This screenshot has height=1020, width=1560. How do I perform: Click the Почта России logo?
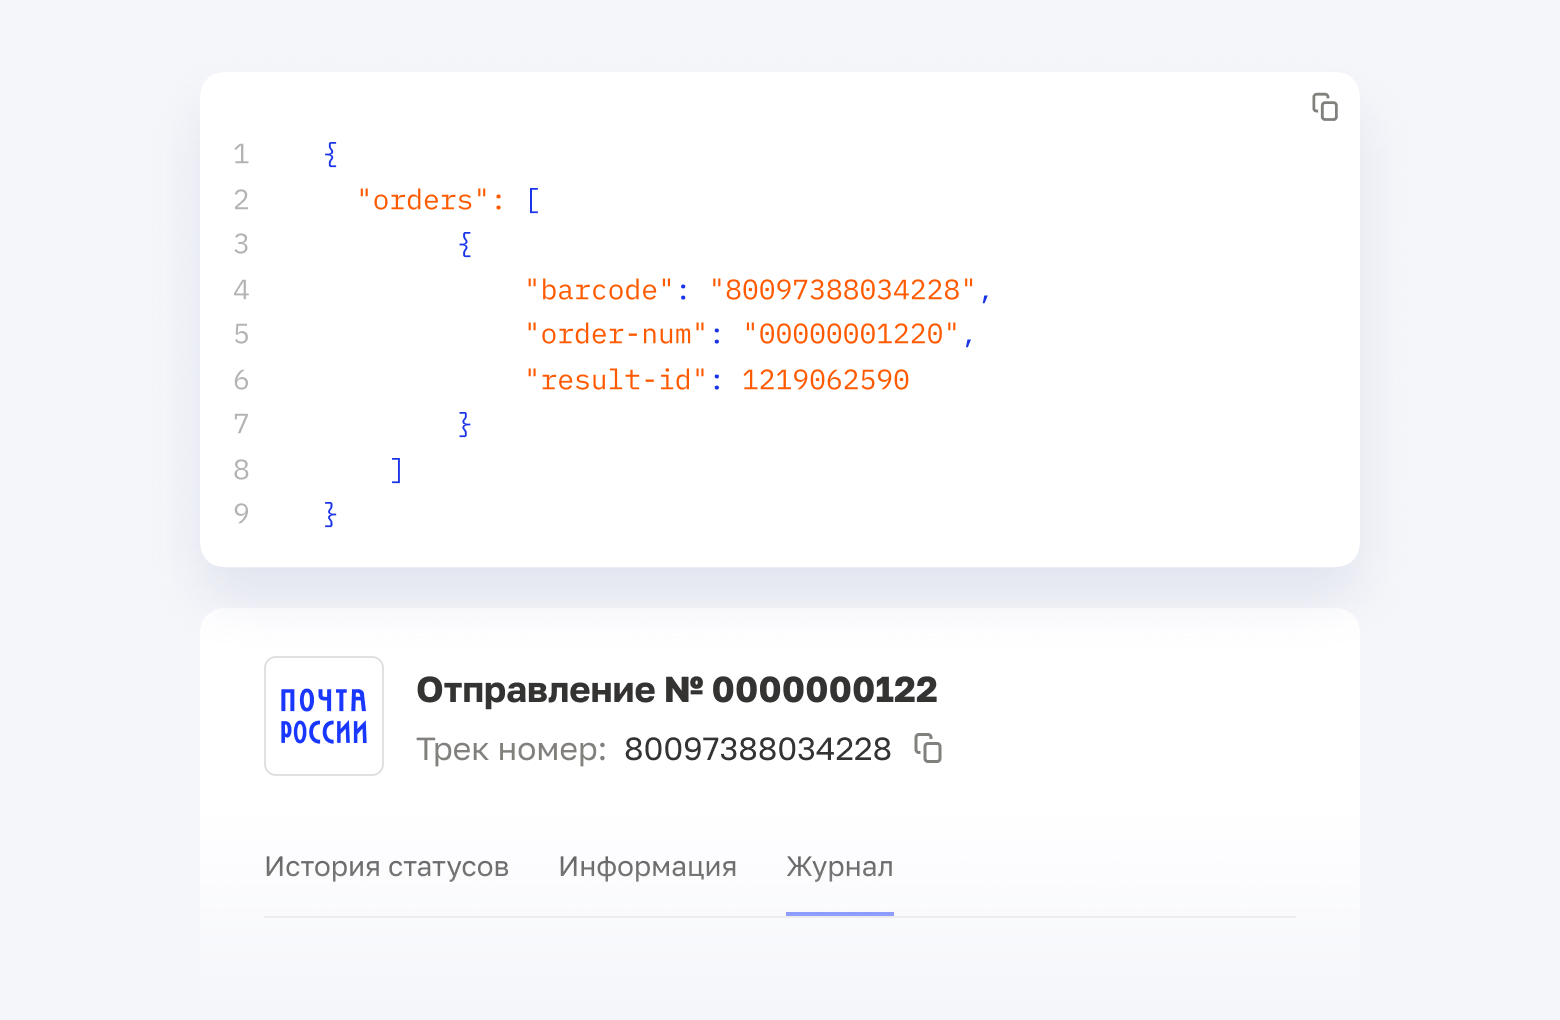[x=324, y=716]
